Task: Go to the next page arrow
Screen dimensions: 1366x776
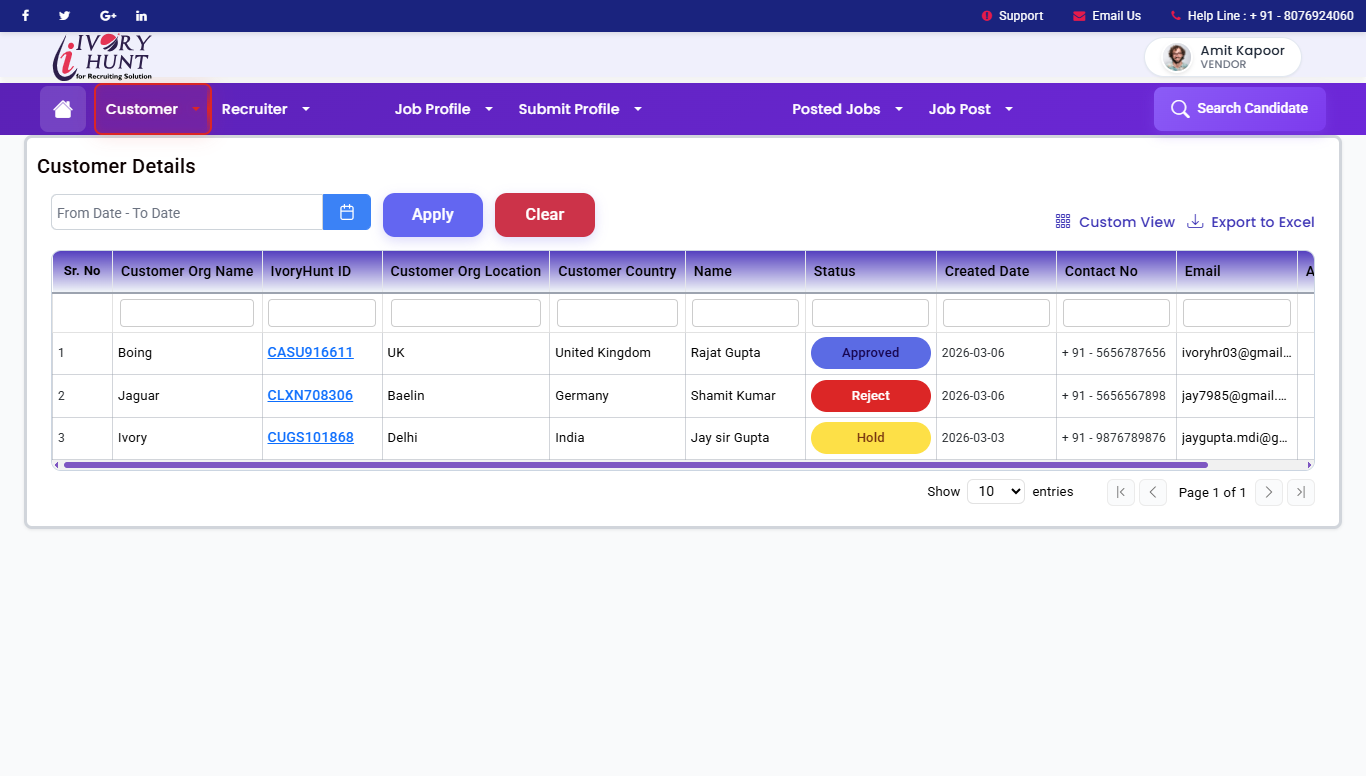Action: tap(1268, 492)
